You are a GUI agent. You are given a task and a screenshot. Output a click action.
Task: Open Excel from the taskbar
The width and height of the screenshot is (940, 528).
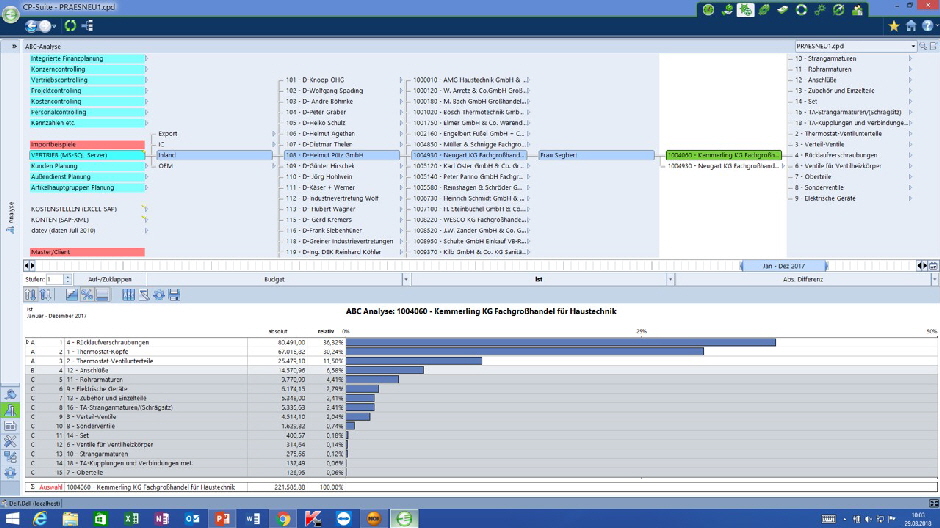[131, 518]
